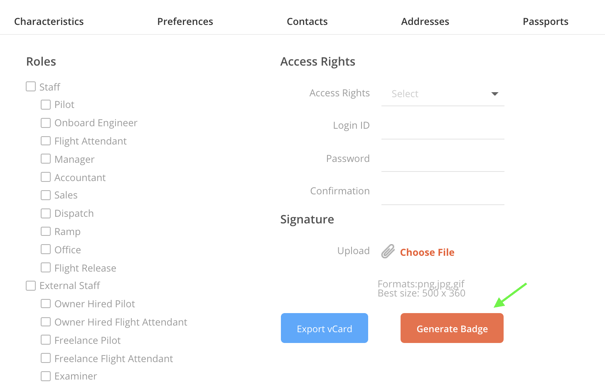Viewport: 605px width, 387px height.
Task: Click the Export vCard button
Action: point(324,328)
